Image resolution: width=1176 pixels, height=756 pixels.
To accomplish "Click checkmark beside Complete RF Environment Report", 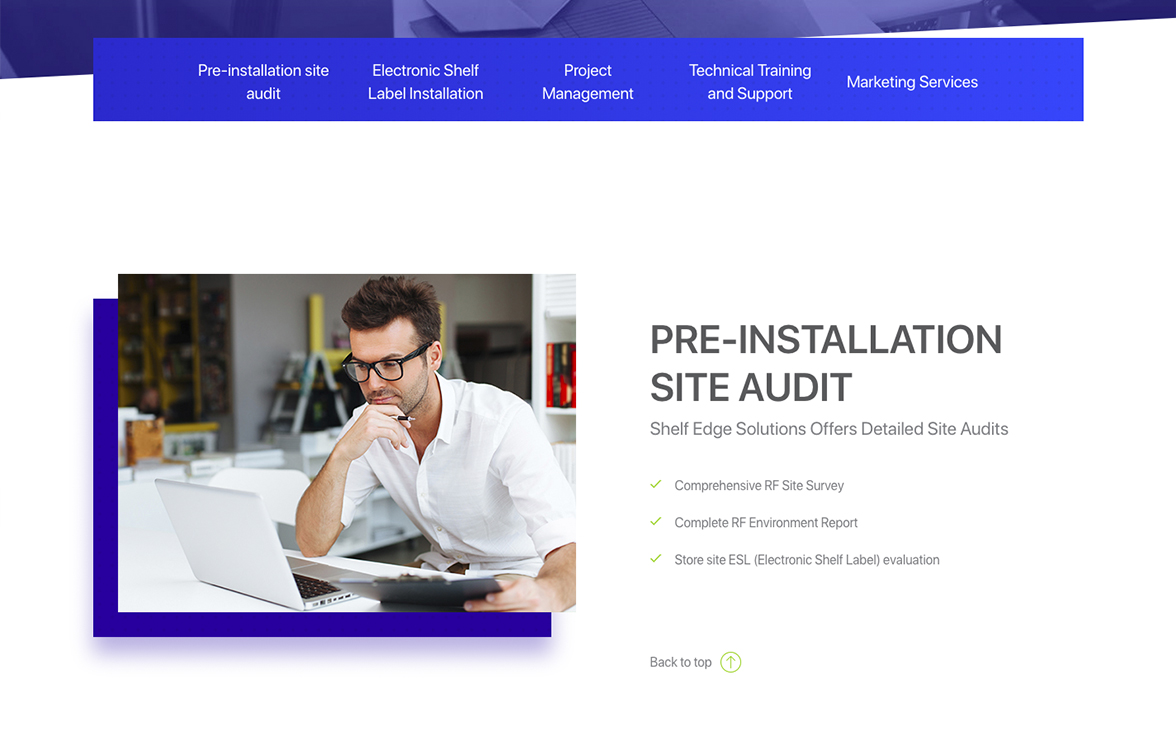I will (x=656, y=521).
